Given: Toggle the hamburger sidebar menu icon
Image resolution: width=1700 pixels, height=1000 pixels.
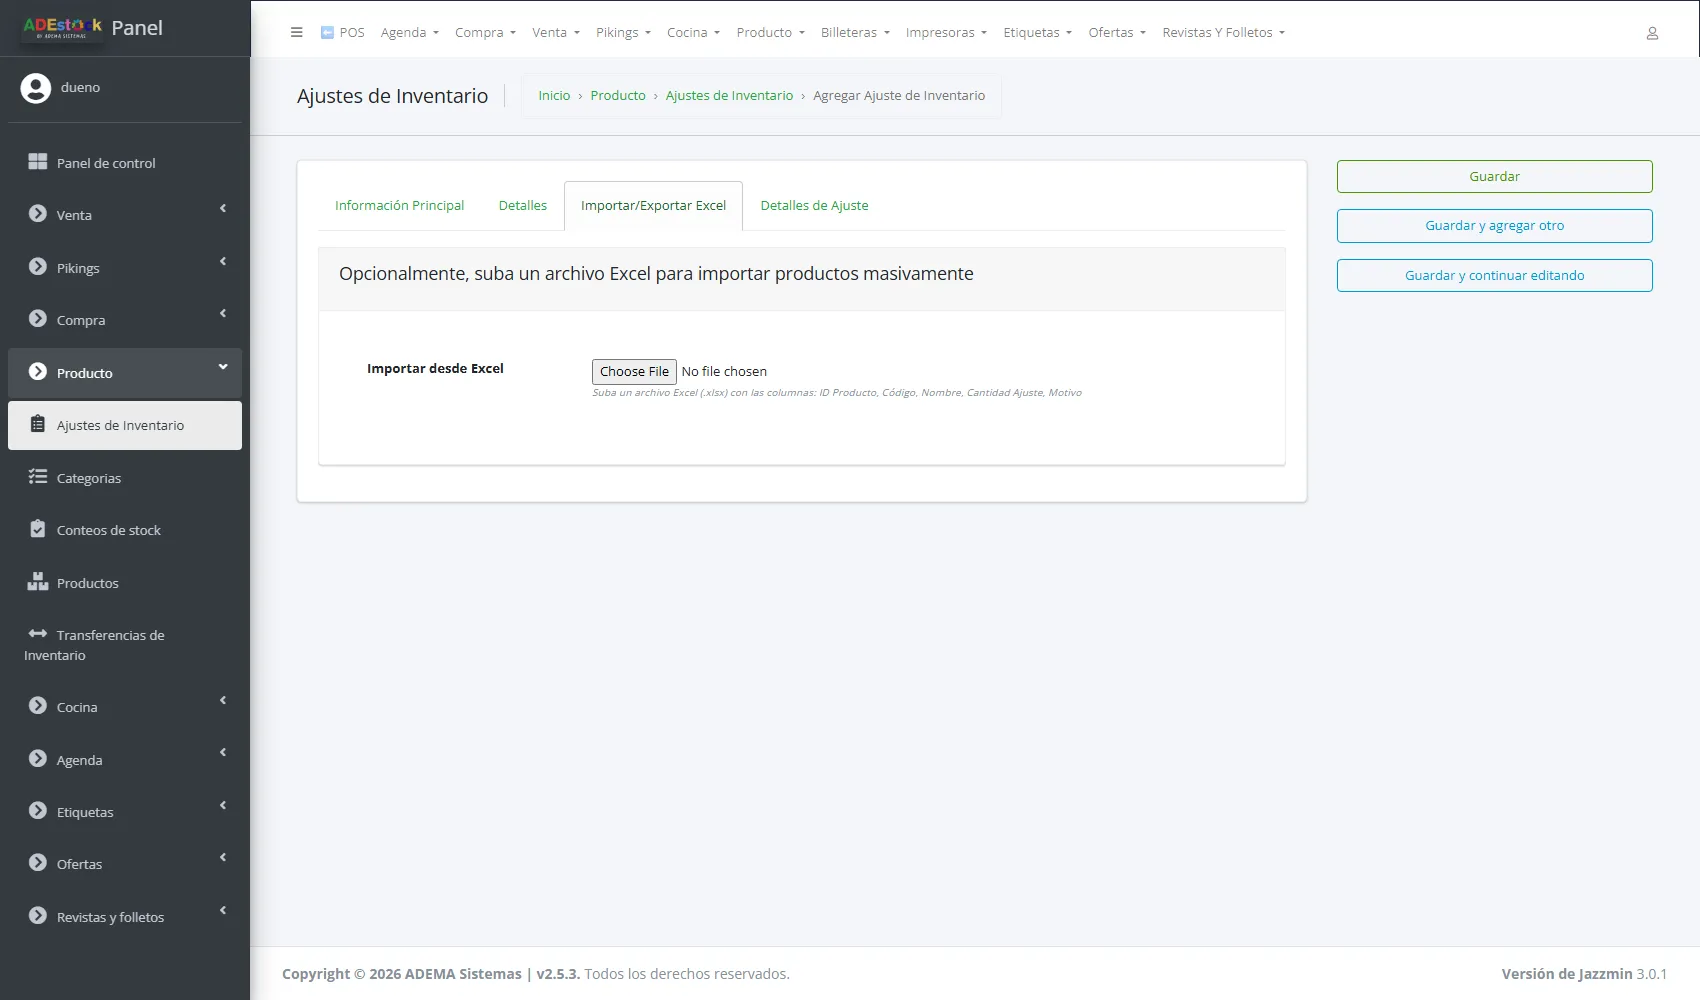Looking at the screenshot, I should 296,32.
